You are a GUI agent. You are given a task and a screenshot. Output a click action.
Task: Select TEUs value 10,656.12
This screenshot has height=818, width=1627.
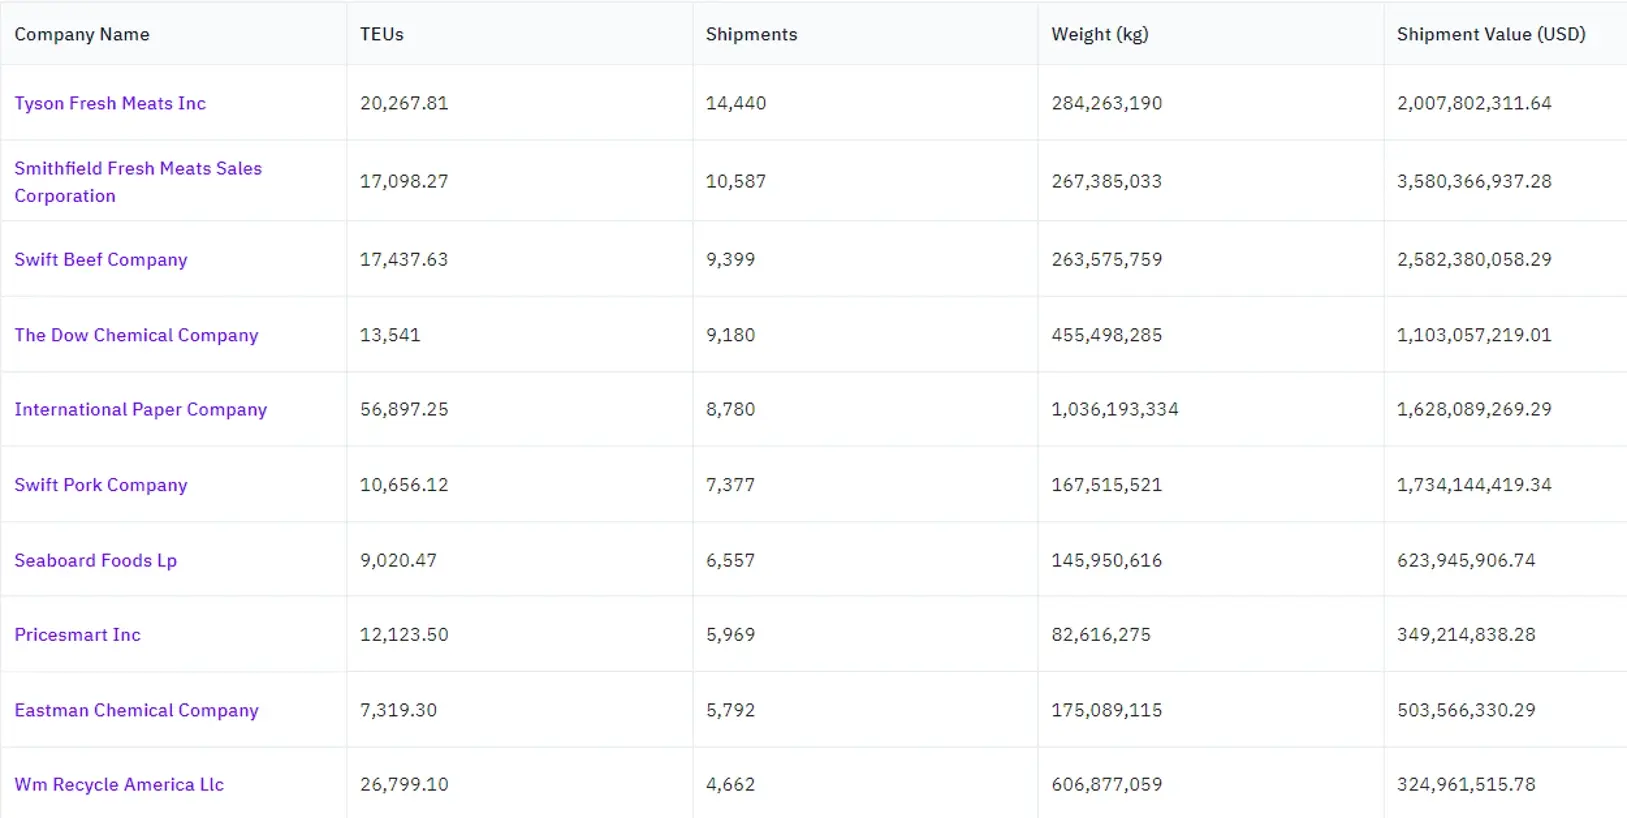(x=404, y=485)
